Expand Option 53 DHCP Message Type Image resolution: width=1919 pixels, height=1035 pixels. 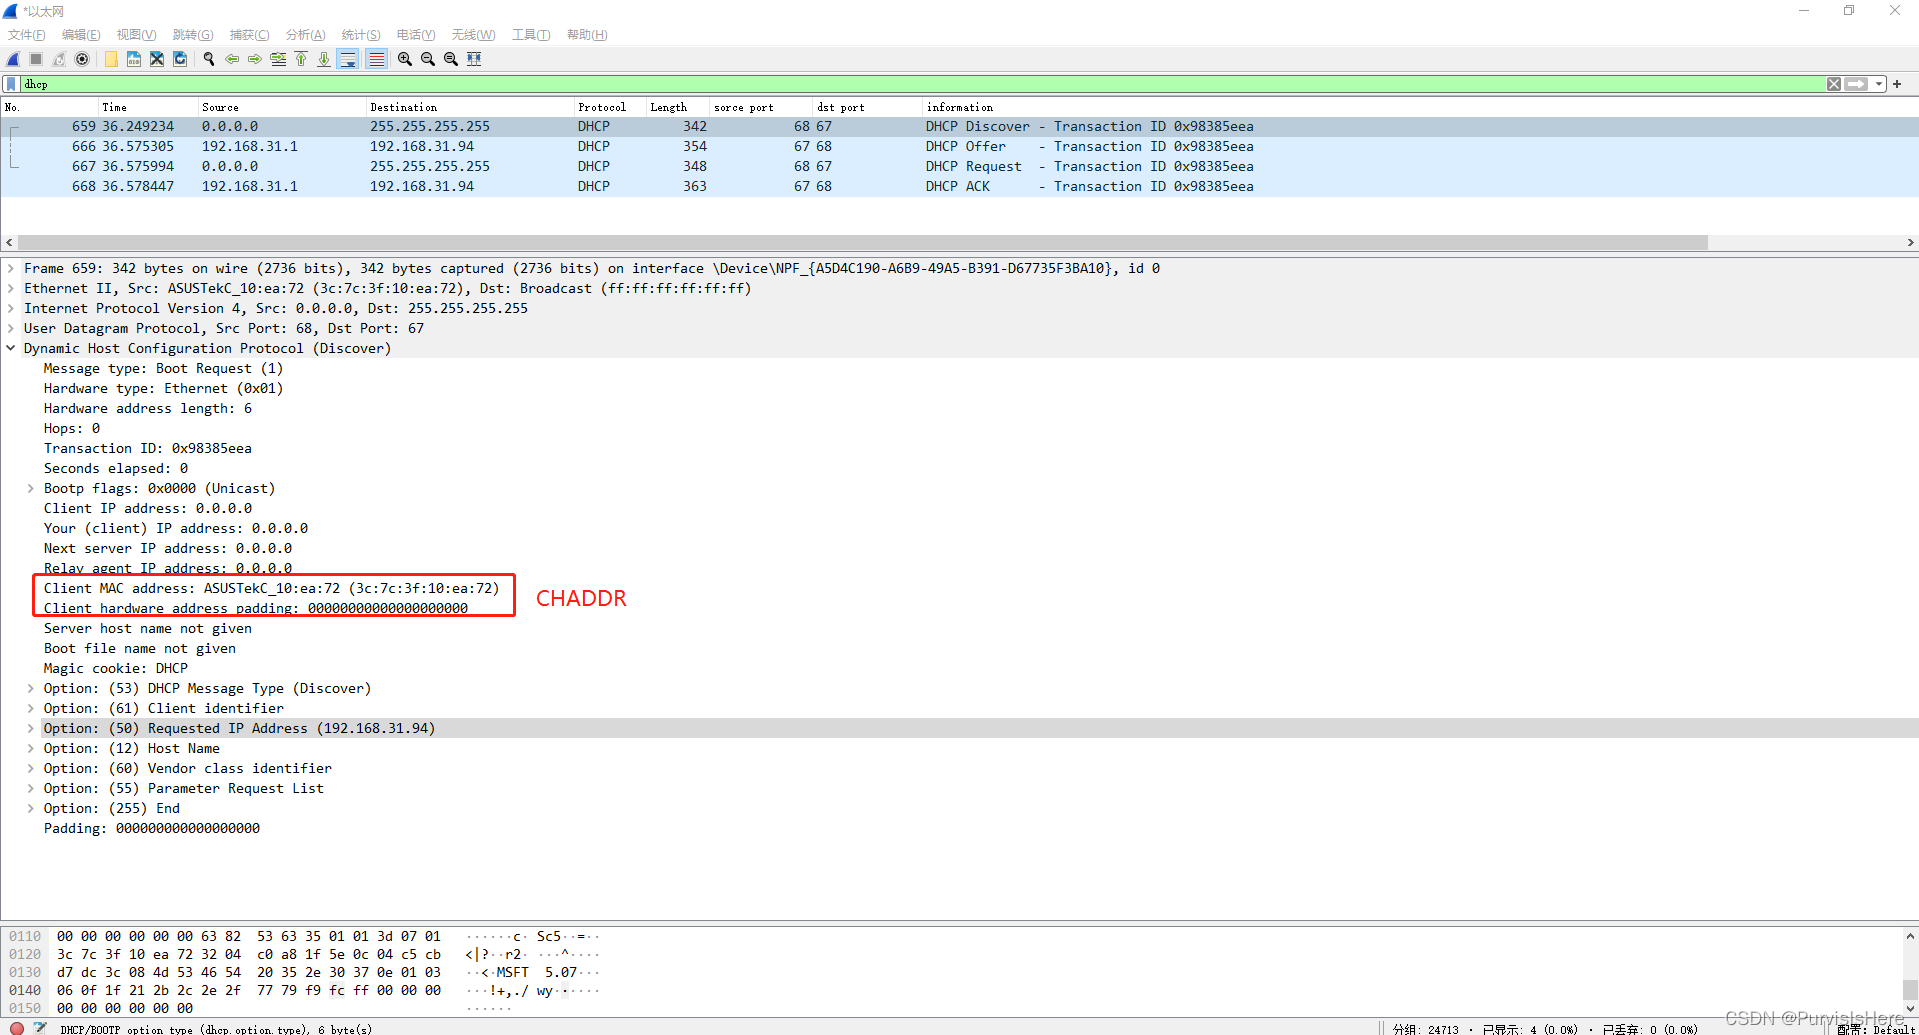pyautogui.click(x=31, y=688)
